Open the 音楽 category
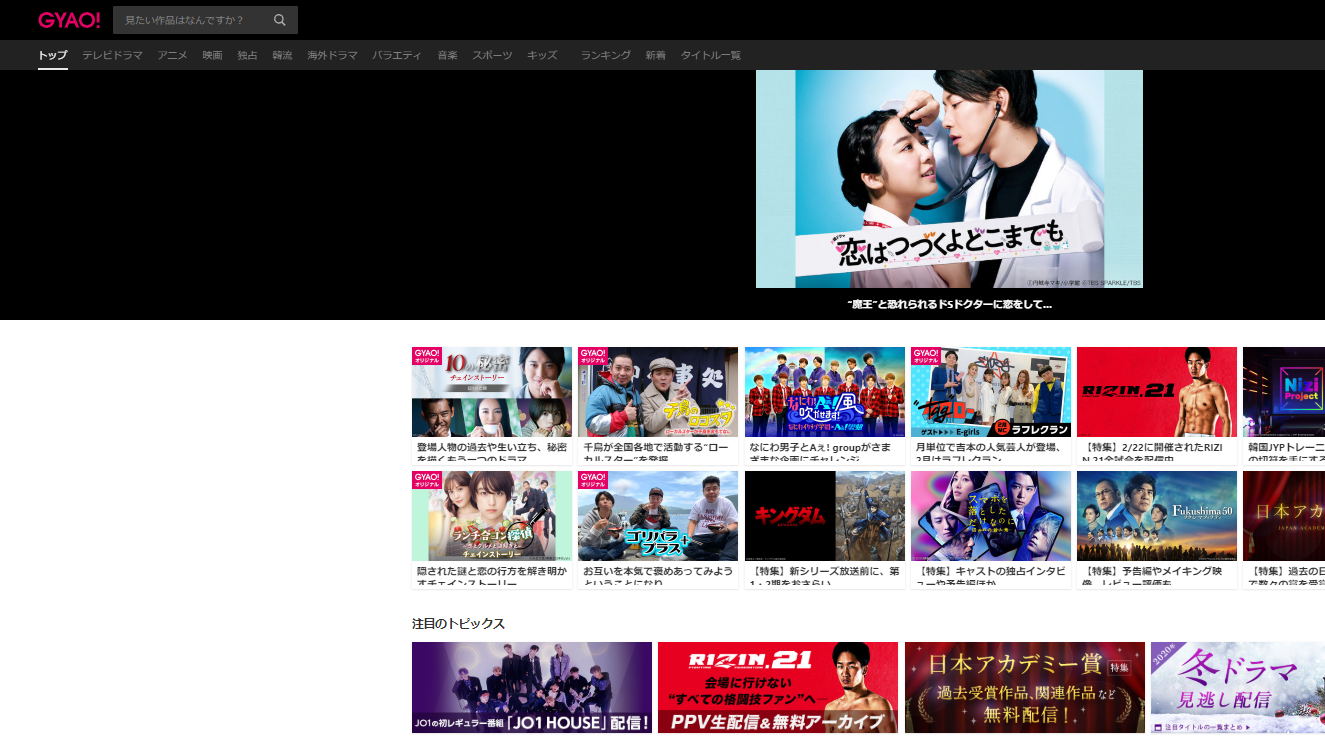The height and width of the screenshot is (746, 1325). pos(447,55)
